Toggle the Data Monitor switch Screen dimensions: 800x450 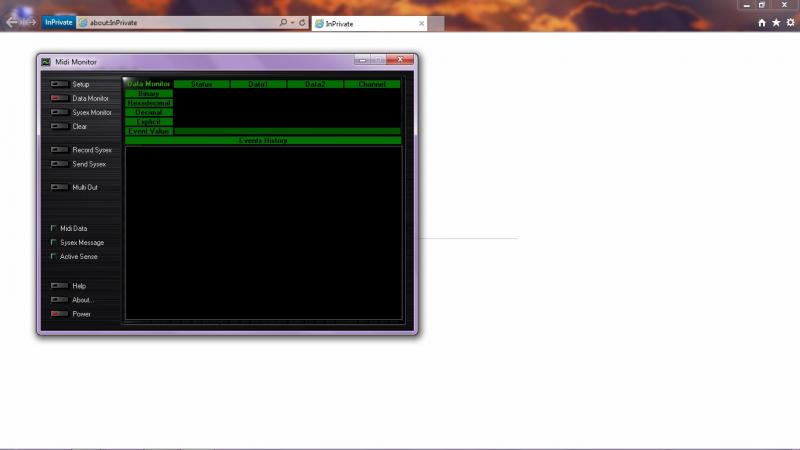click(x=59, y=98)
